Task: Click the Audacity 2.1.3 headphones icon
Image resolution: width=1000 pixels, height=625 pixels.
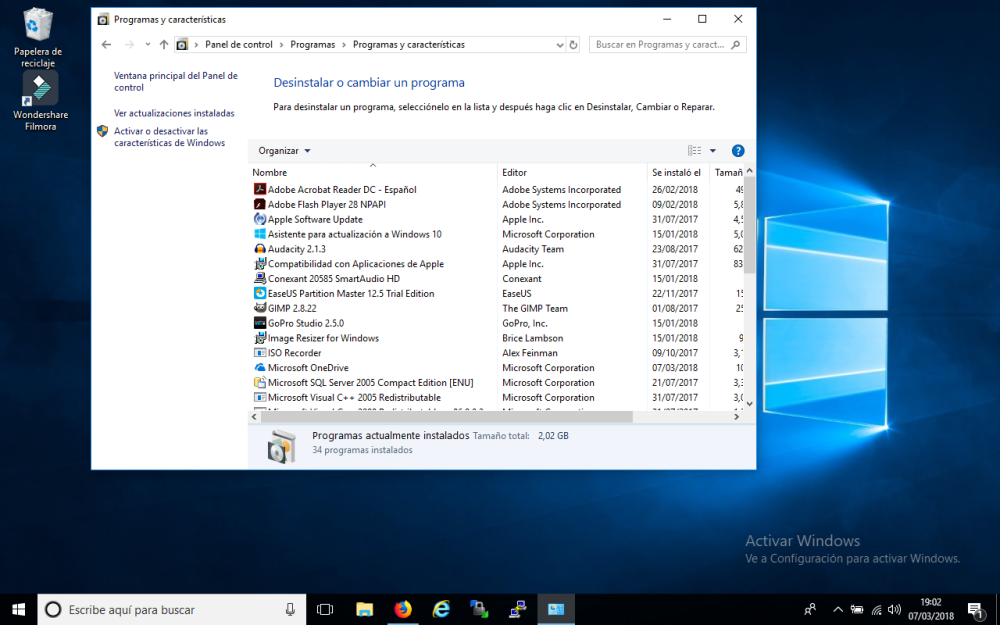Action: [x=260, y=249]
